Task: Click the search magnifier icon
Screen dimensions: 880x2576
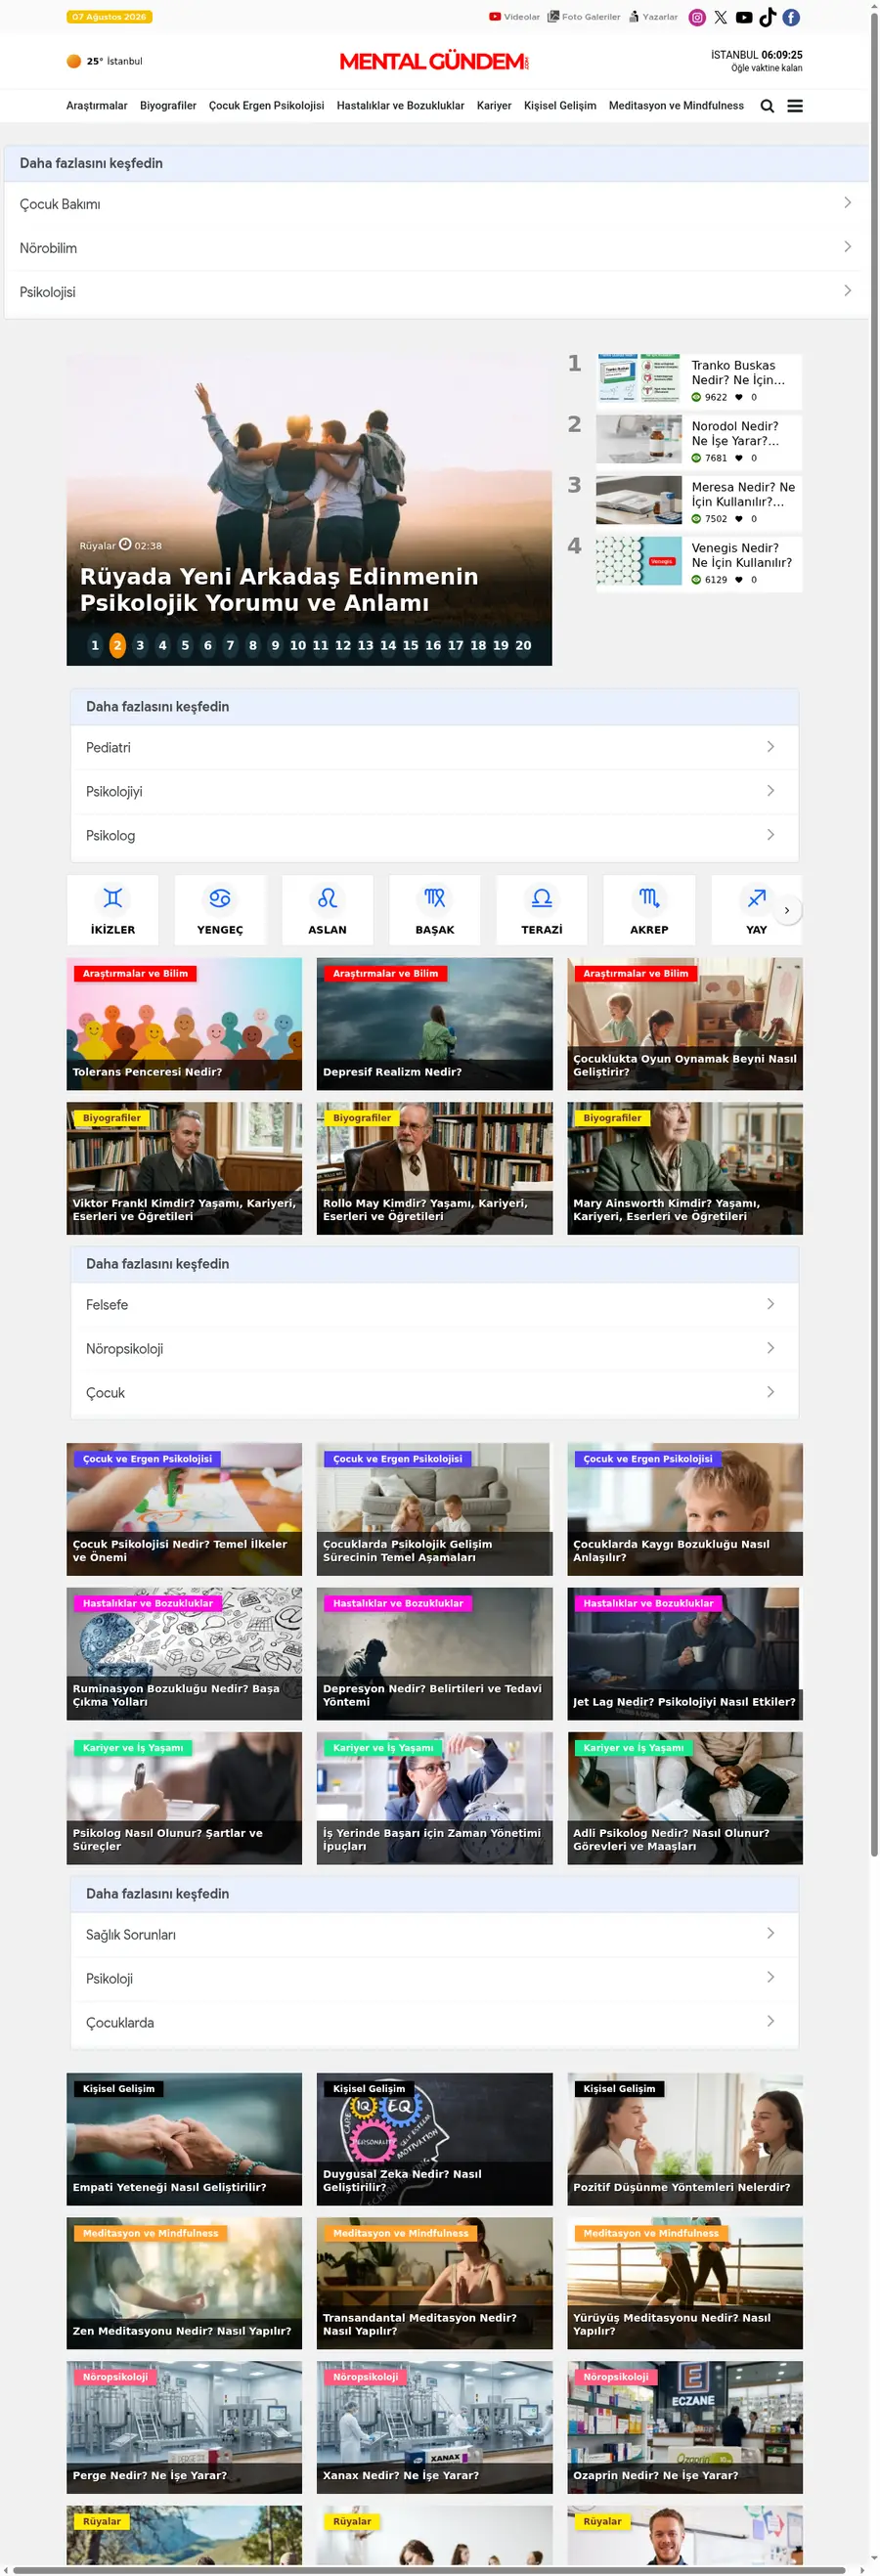Action: [x=767, y=106]
